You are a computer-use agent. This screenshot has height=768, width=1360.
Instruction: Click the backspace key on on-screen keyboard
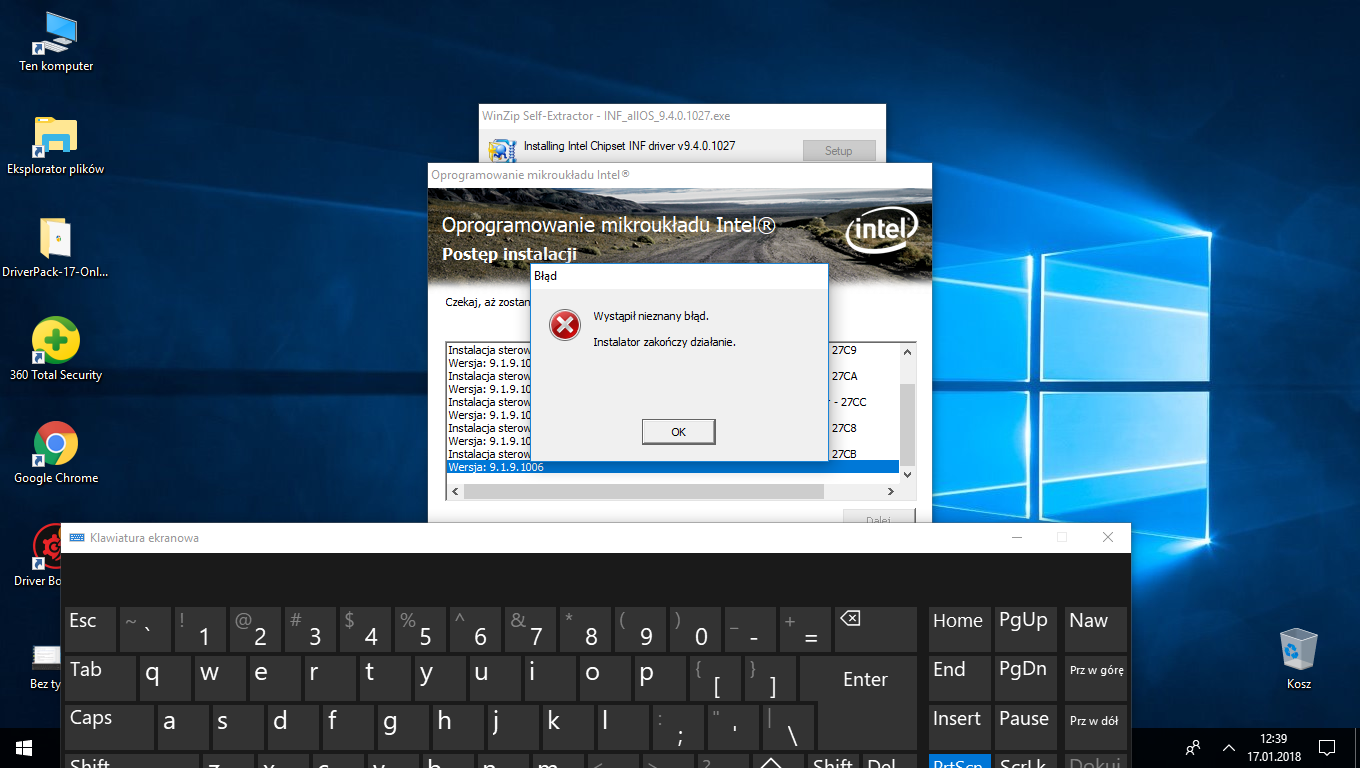(x=876, y=630)
